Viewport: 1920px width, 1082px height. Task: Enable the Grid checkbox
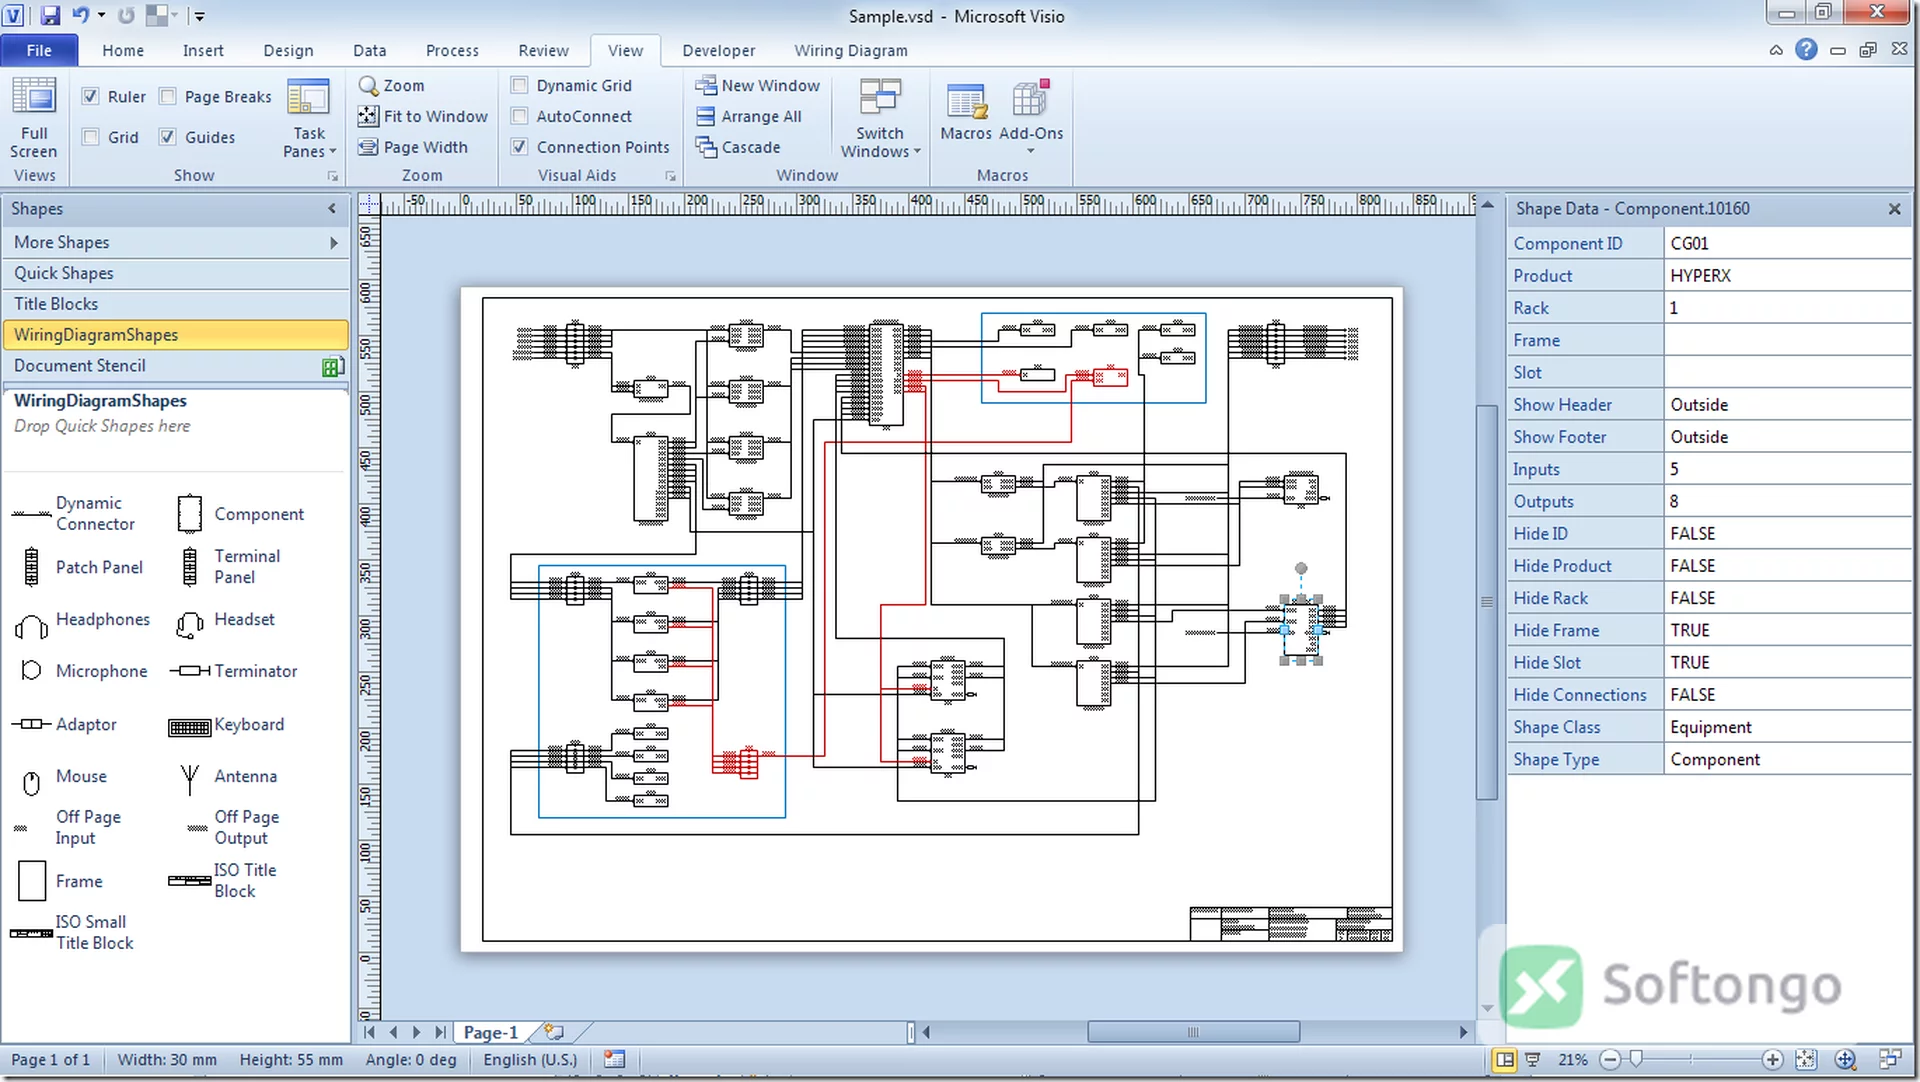point(90,137)
